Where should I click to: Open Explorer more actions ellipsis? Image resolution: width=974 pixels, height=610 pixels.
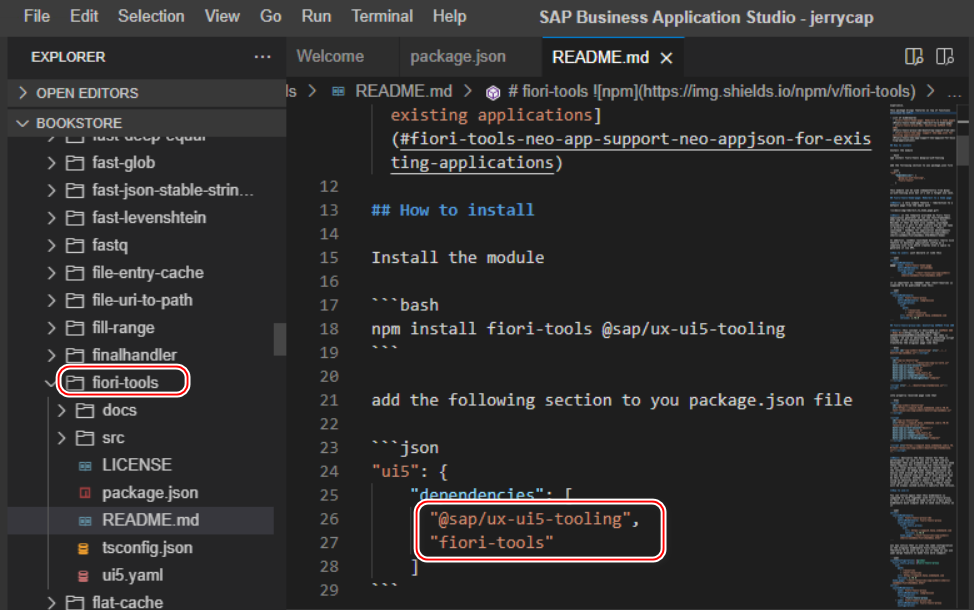[263, 57]
